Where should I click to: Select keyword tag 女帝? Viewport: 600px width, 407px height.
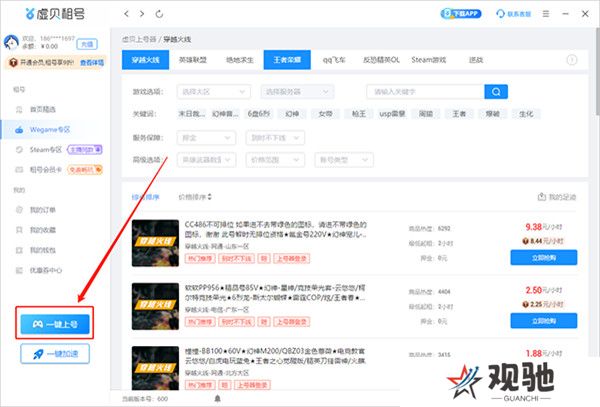326,114
